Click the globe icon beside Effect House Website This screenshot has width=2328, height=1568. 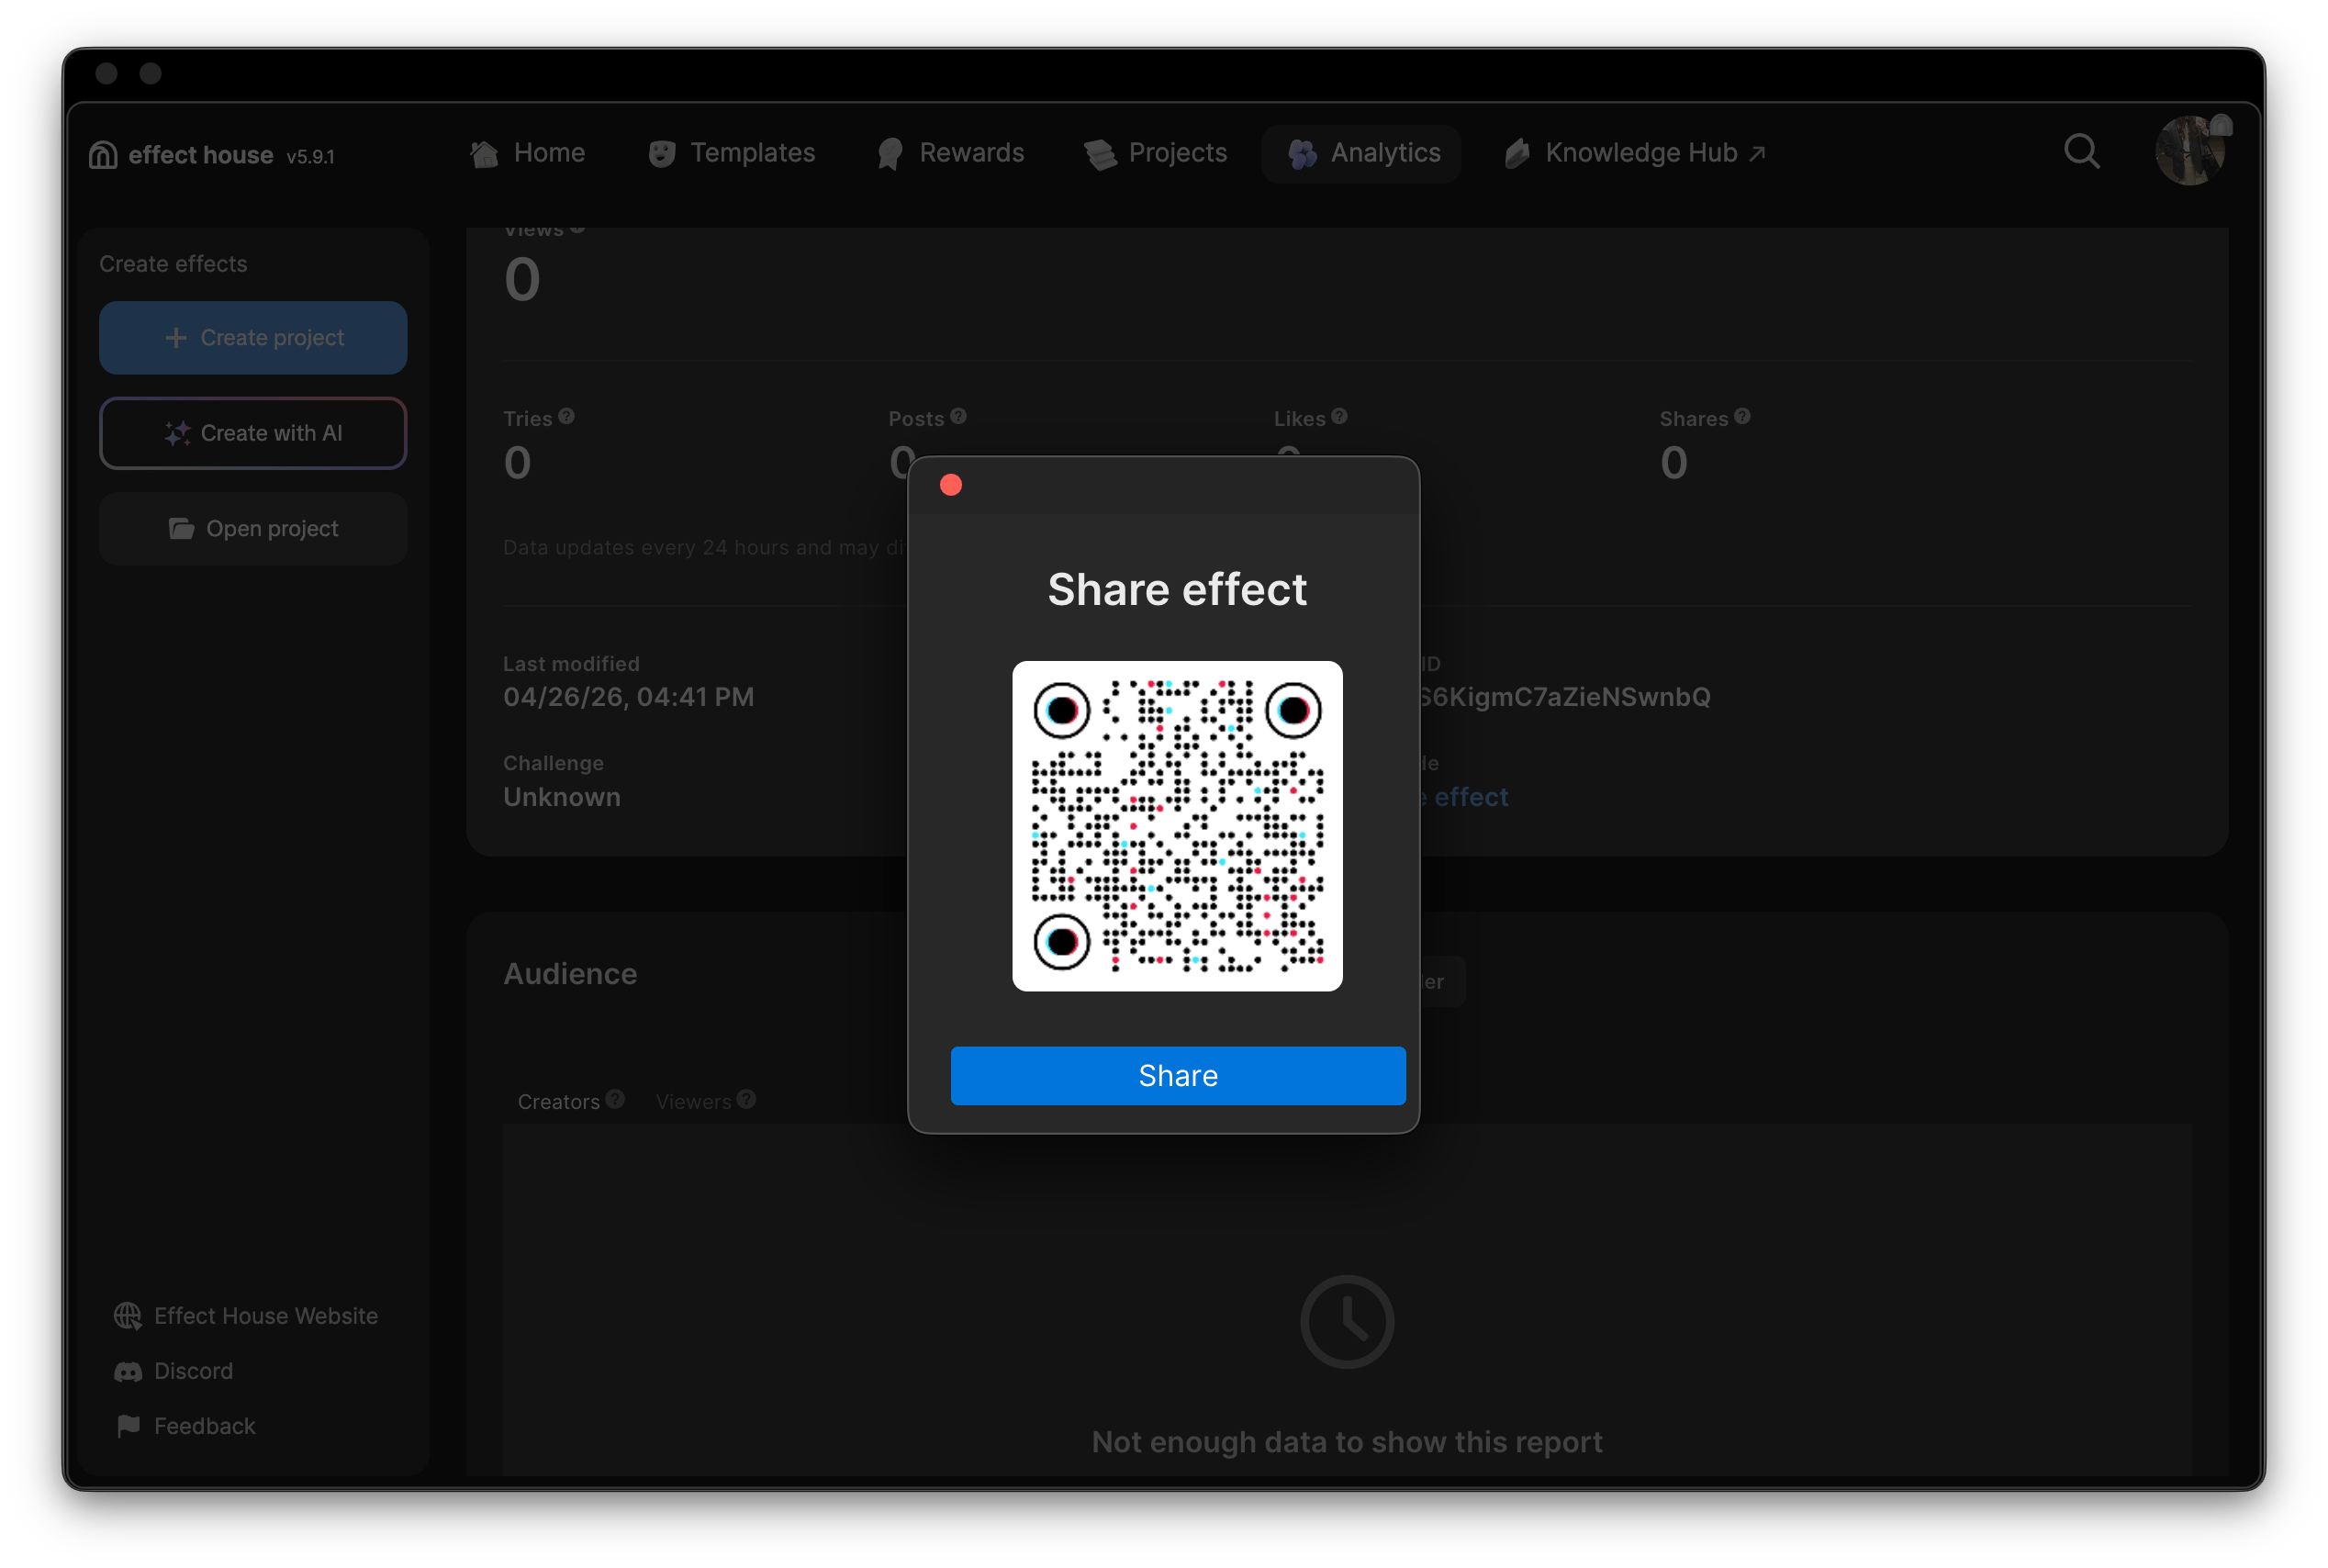pyautogui.click(x=128, y=1316)
